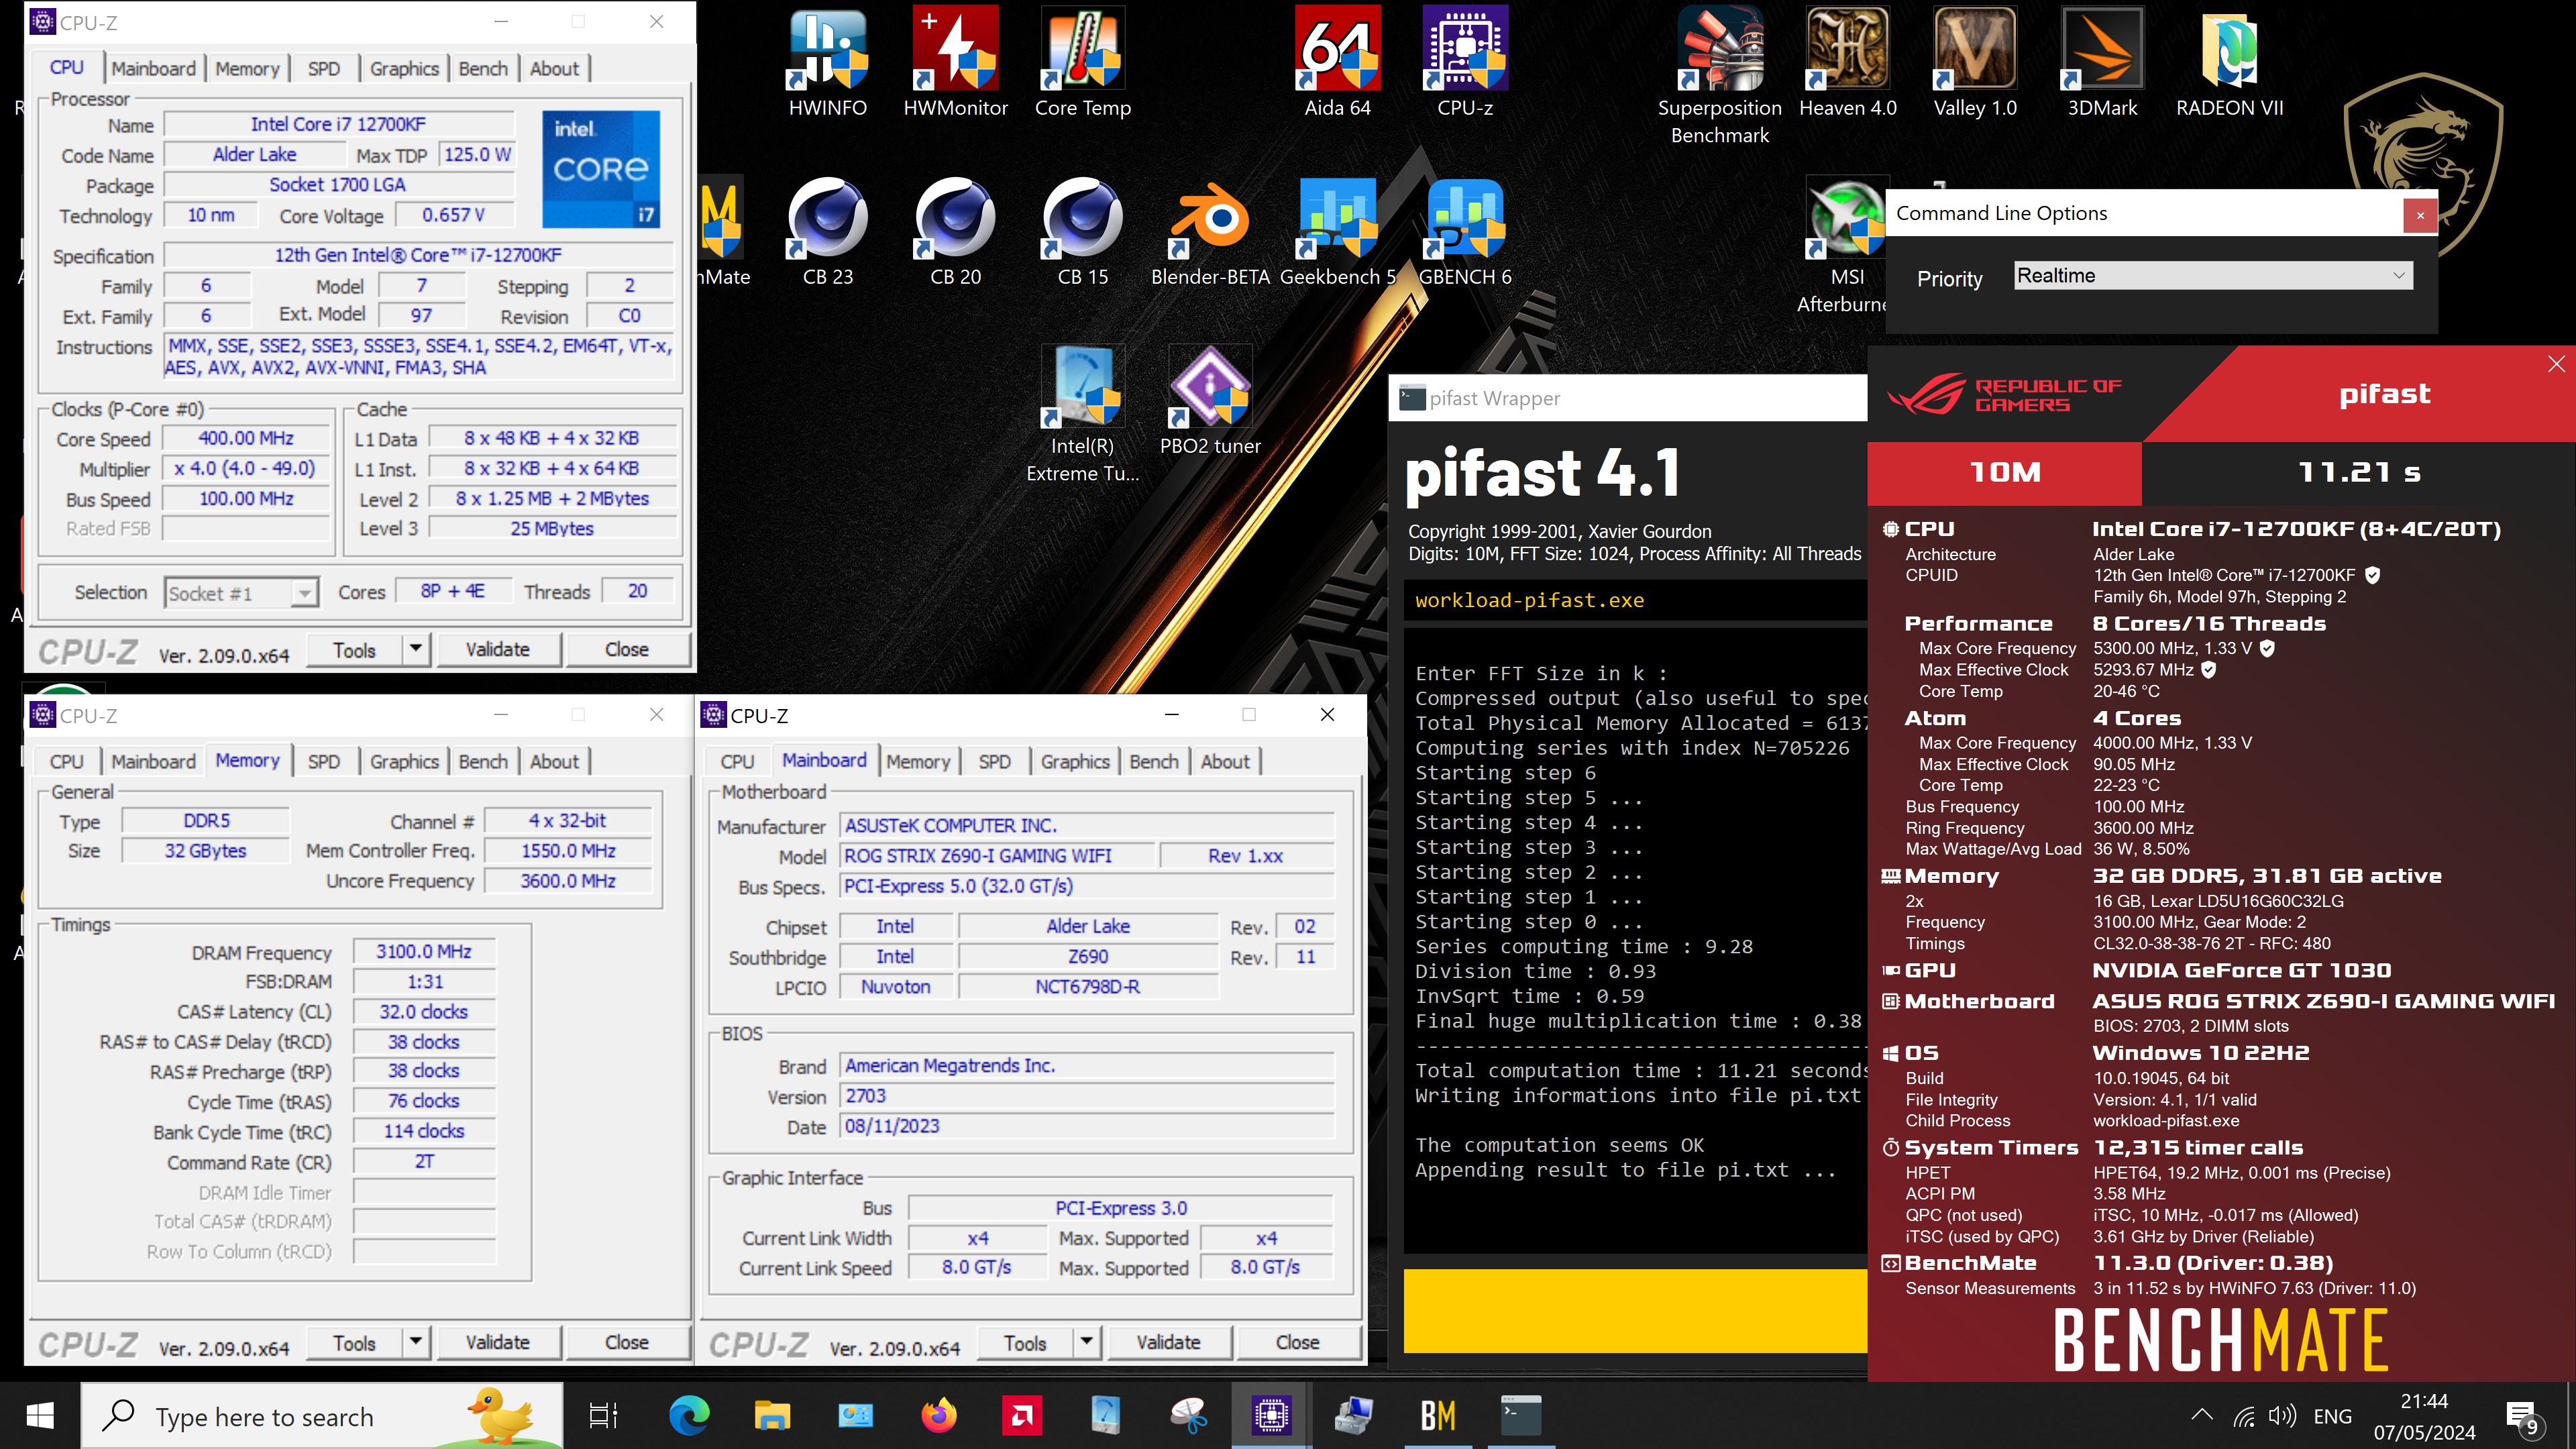
Task: Open the Windows Start menu
Action: pyautogui.click(x=40, y=1415)
